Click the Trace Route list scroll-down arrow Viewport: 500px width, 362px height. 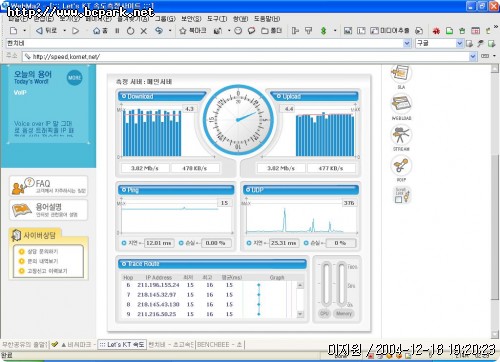point(300,314)
